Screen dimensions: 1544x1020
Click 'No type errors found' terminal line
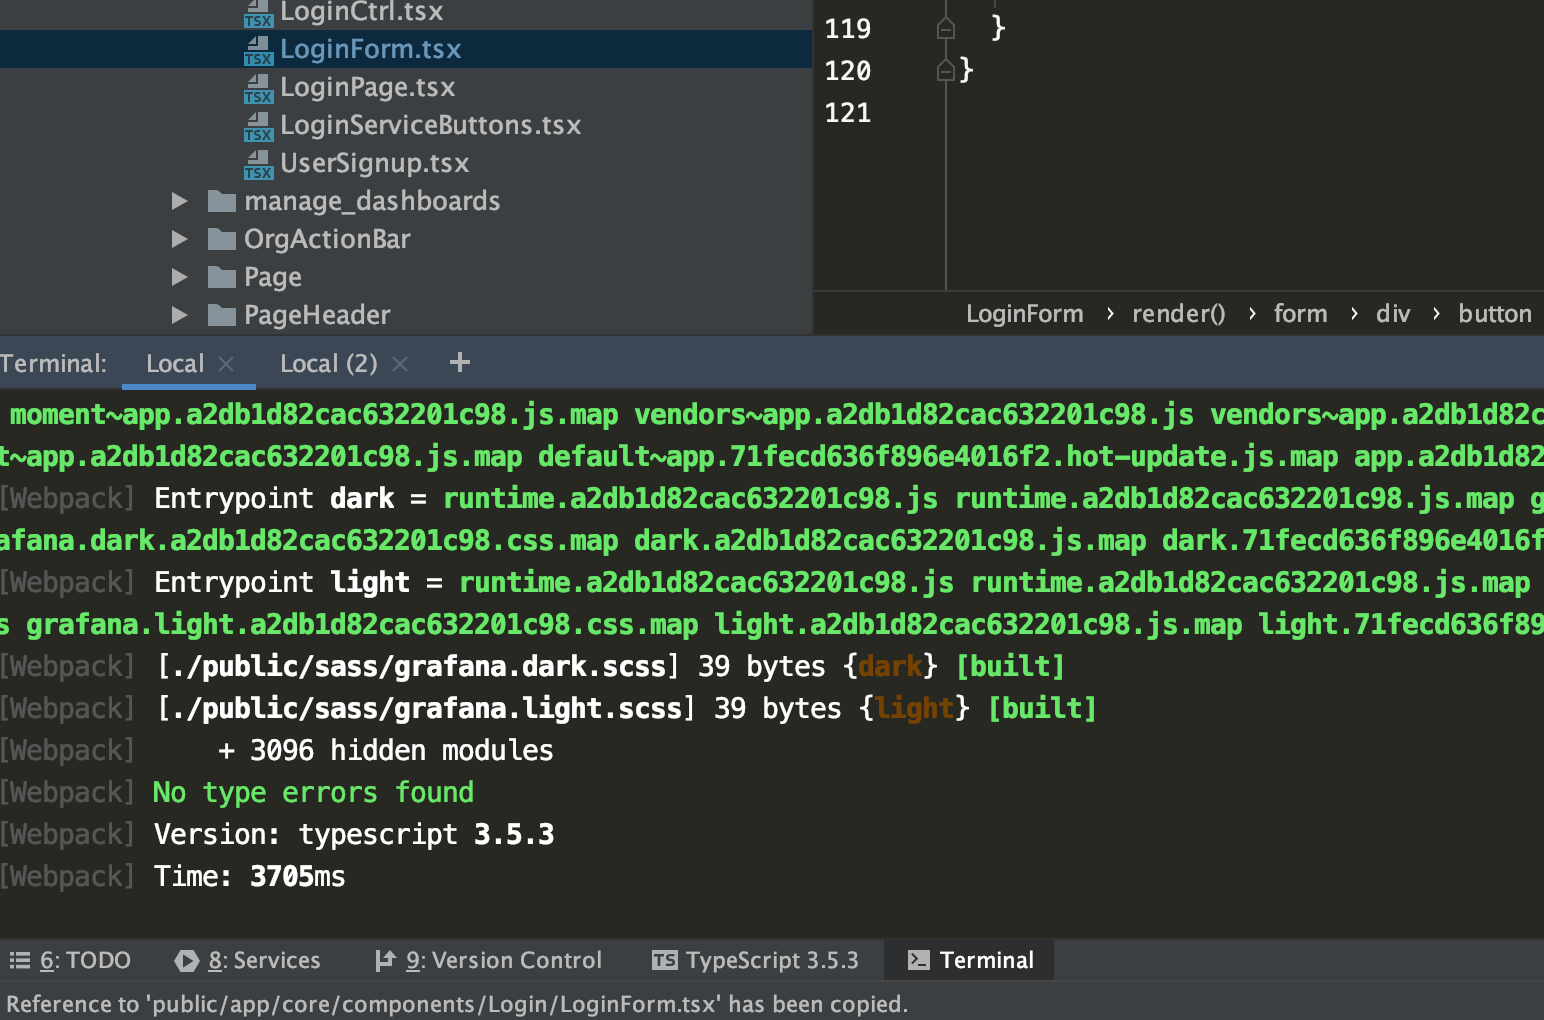(x=313, y=792)
